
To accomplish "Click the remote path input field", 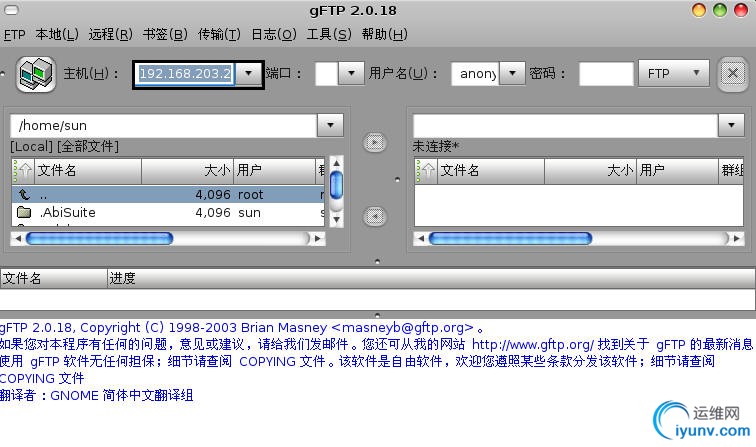I will pyautogui.click(x=566, y=125).
